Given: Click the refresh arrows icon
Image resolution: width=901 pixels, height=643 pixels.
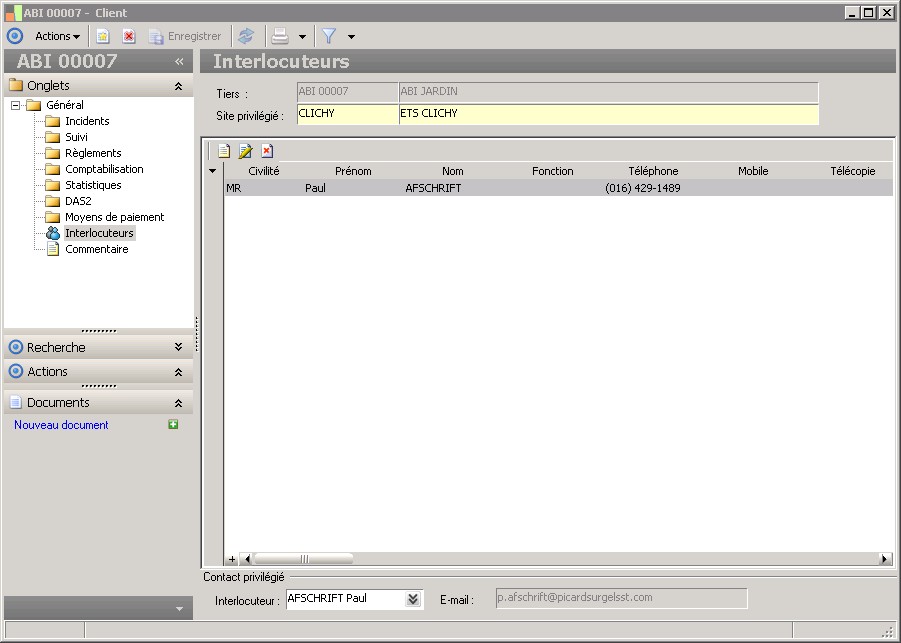Looking at the screenshot, I should tap(246, 36).
